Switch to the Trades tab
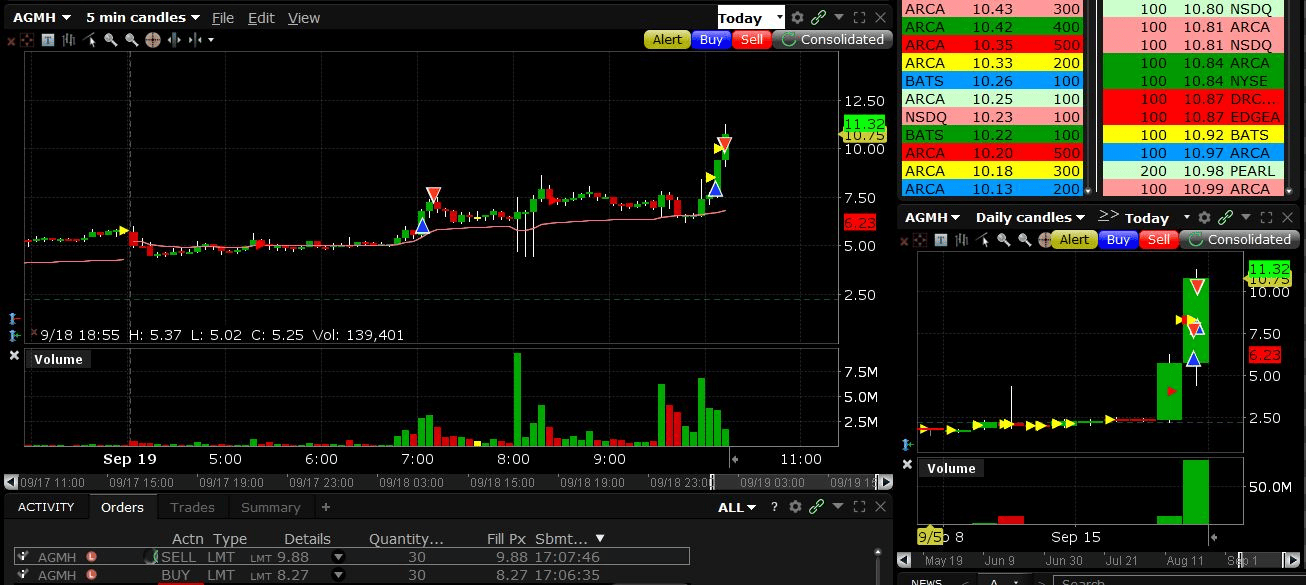This screenshot has height=585, width=1306. pos(192,507)
